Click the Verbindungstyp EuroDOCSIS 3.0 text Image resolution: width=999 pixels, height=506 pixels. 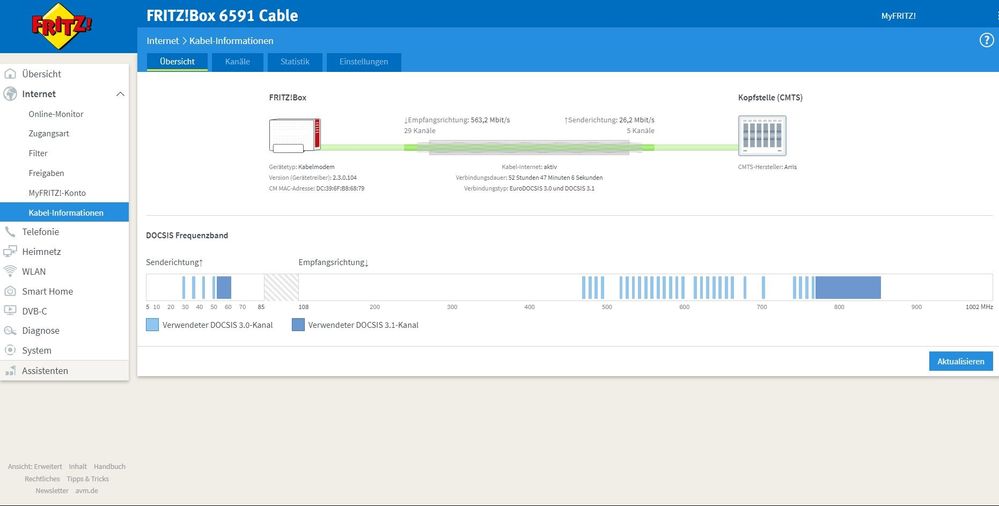tap(529, 189)
